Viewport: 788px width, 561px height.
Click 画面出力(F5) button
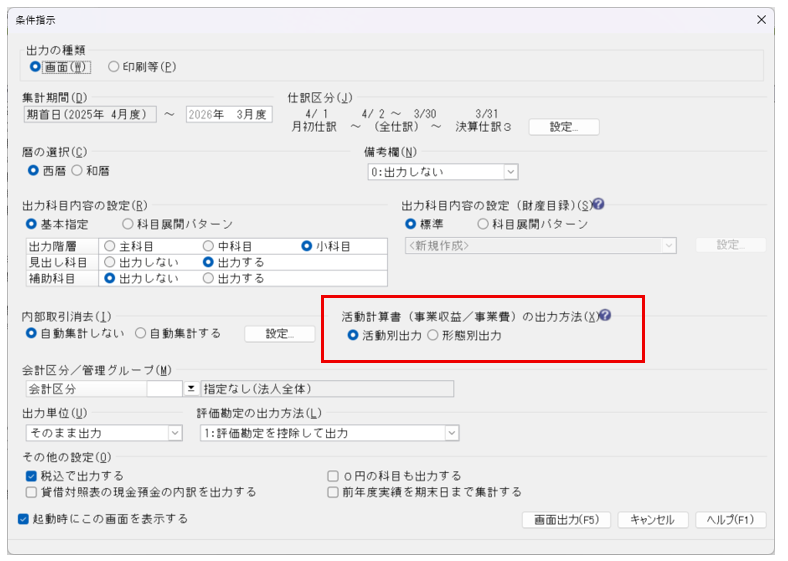pyautogui.click(x=566, y=520)
